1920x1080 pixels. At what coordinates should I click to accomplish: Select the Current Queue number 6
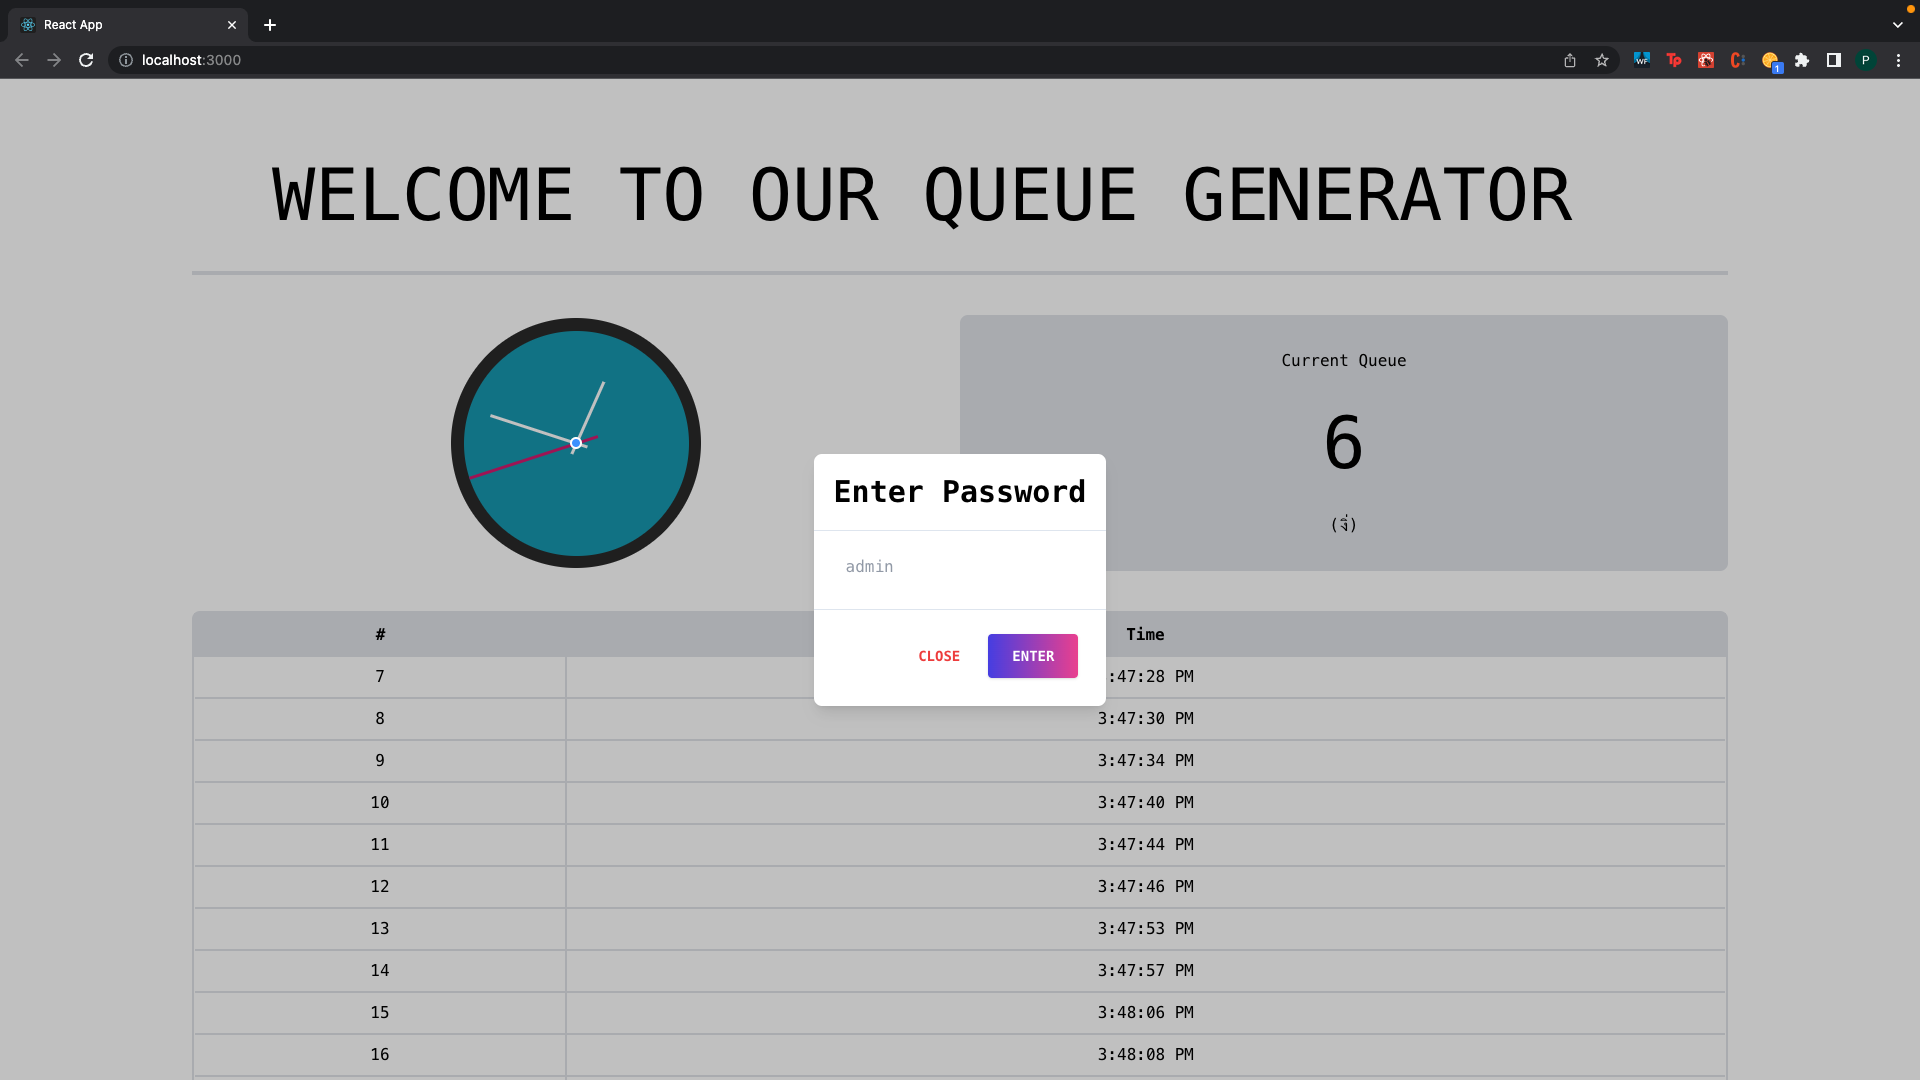pyautogui.click(x=1343, y=443)
